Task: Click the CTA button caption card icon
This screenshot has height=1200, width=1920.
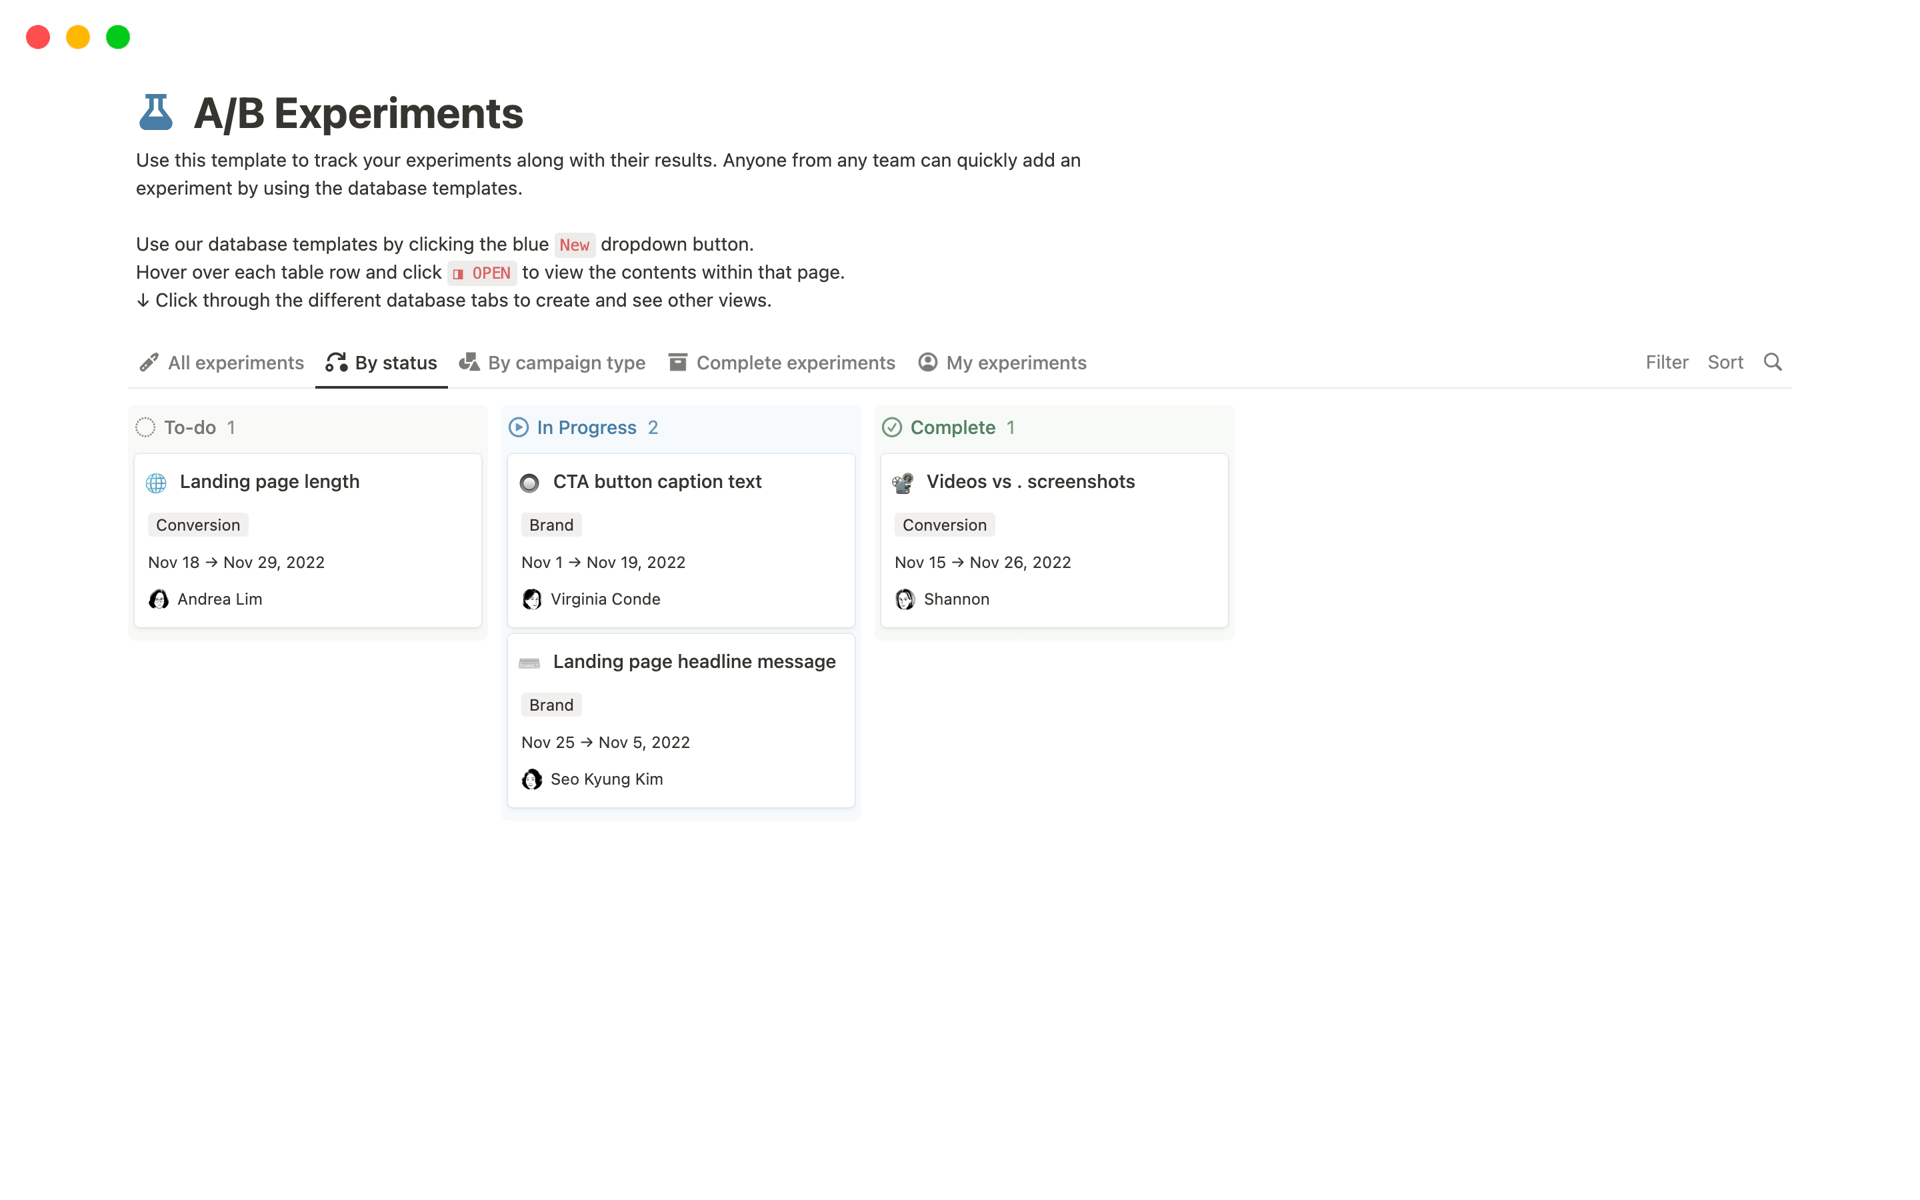Action: (530, 483)
